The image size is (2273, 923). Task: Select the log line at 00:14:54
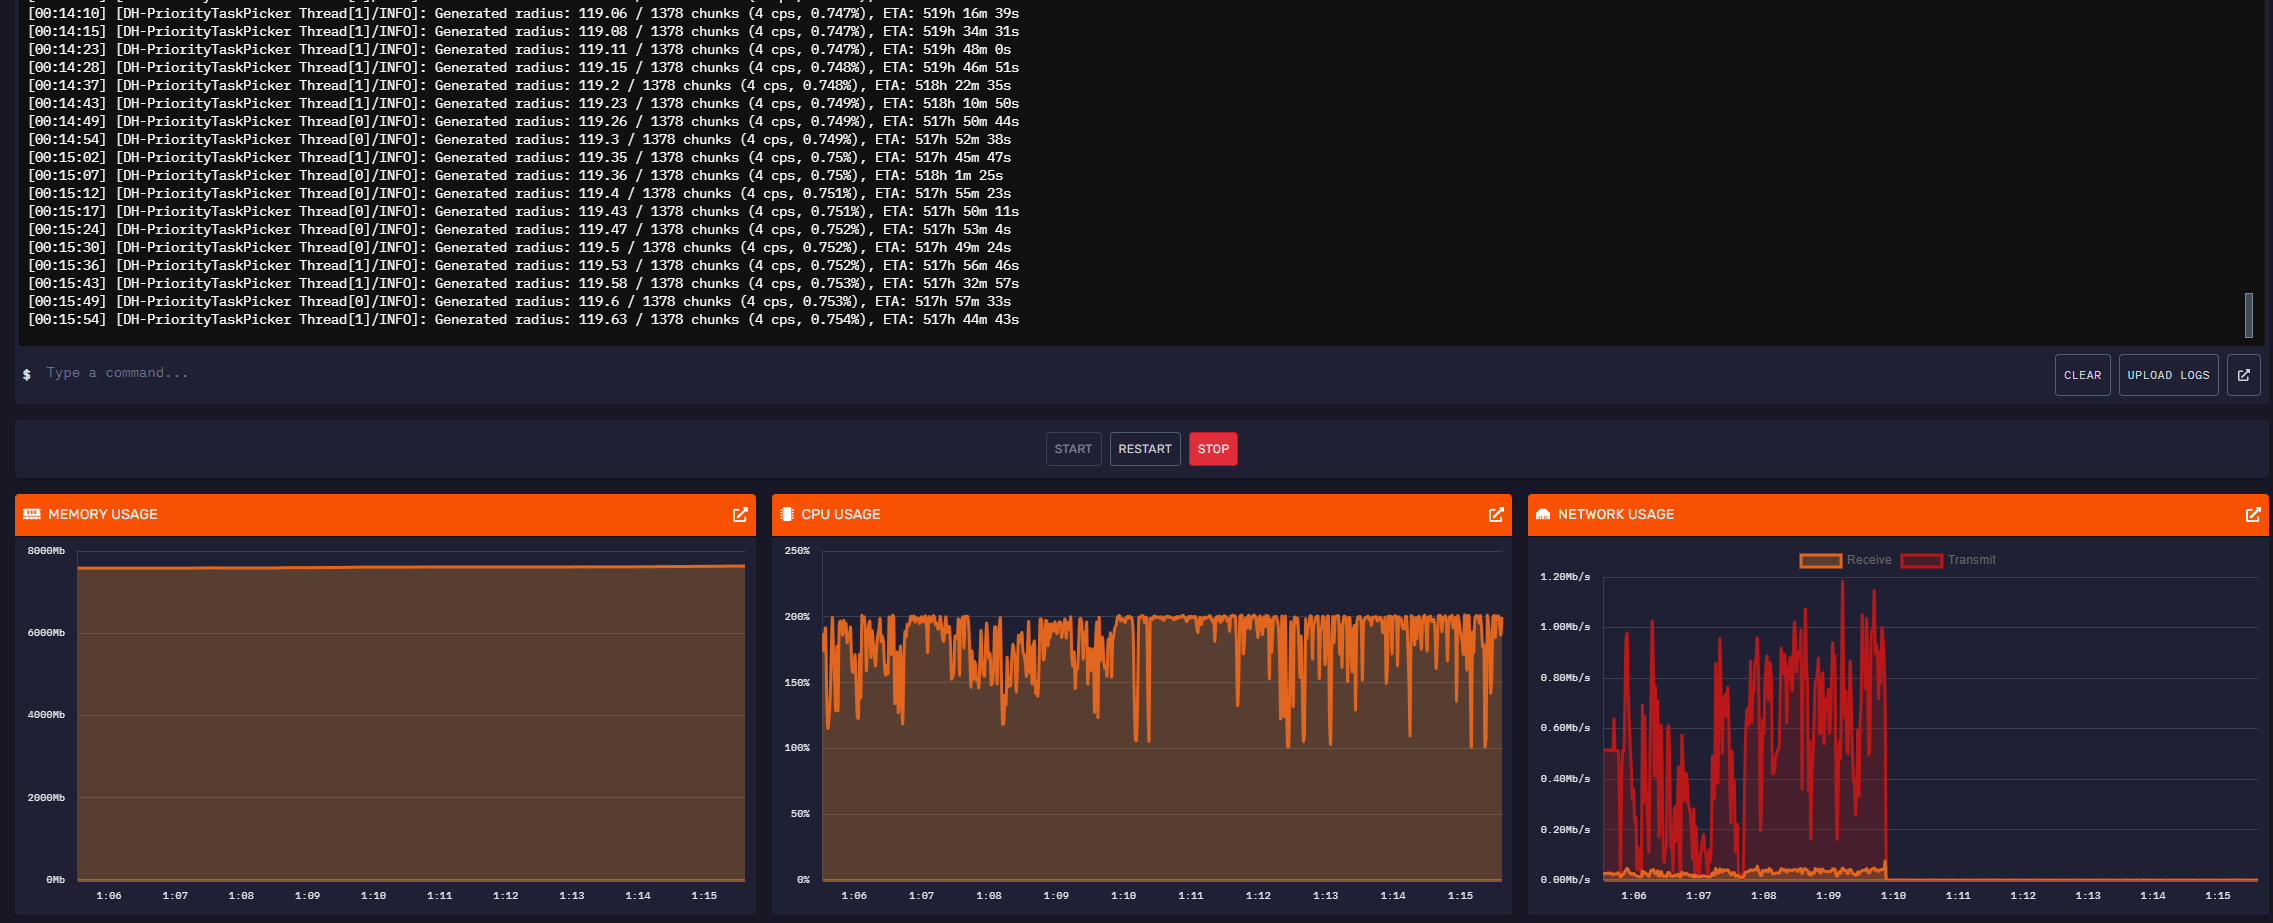pyautogui.click(x=520, y=140)
